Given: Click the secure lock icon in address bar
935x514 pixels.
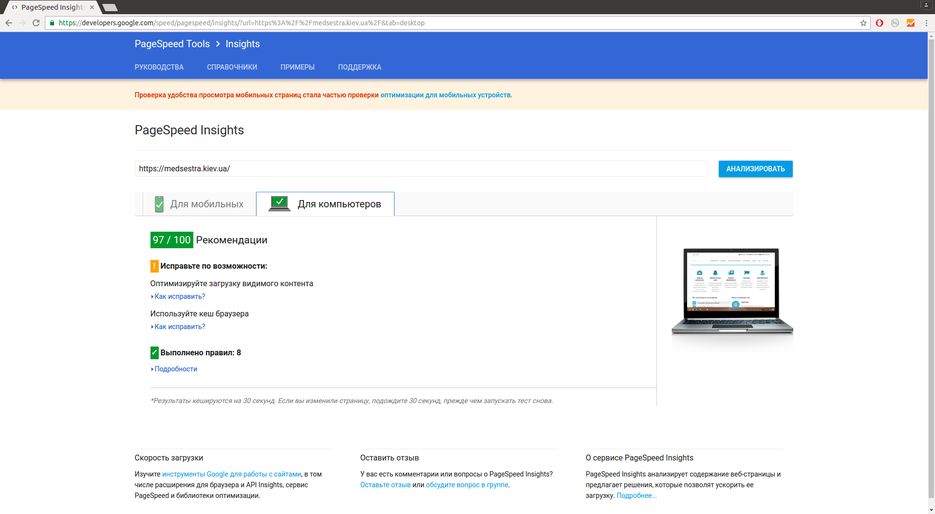Looking at the screenshot, I should (52, 23).
